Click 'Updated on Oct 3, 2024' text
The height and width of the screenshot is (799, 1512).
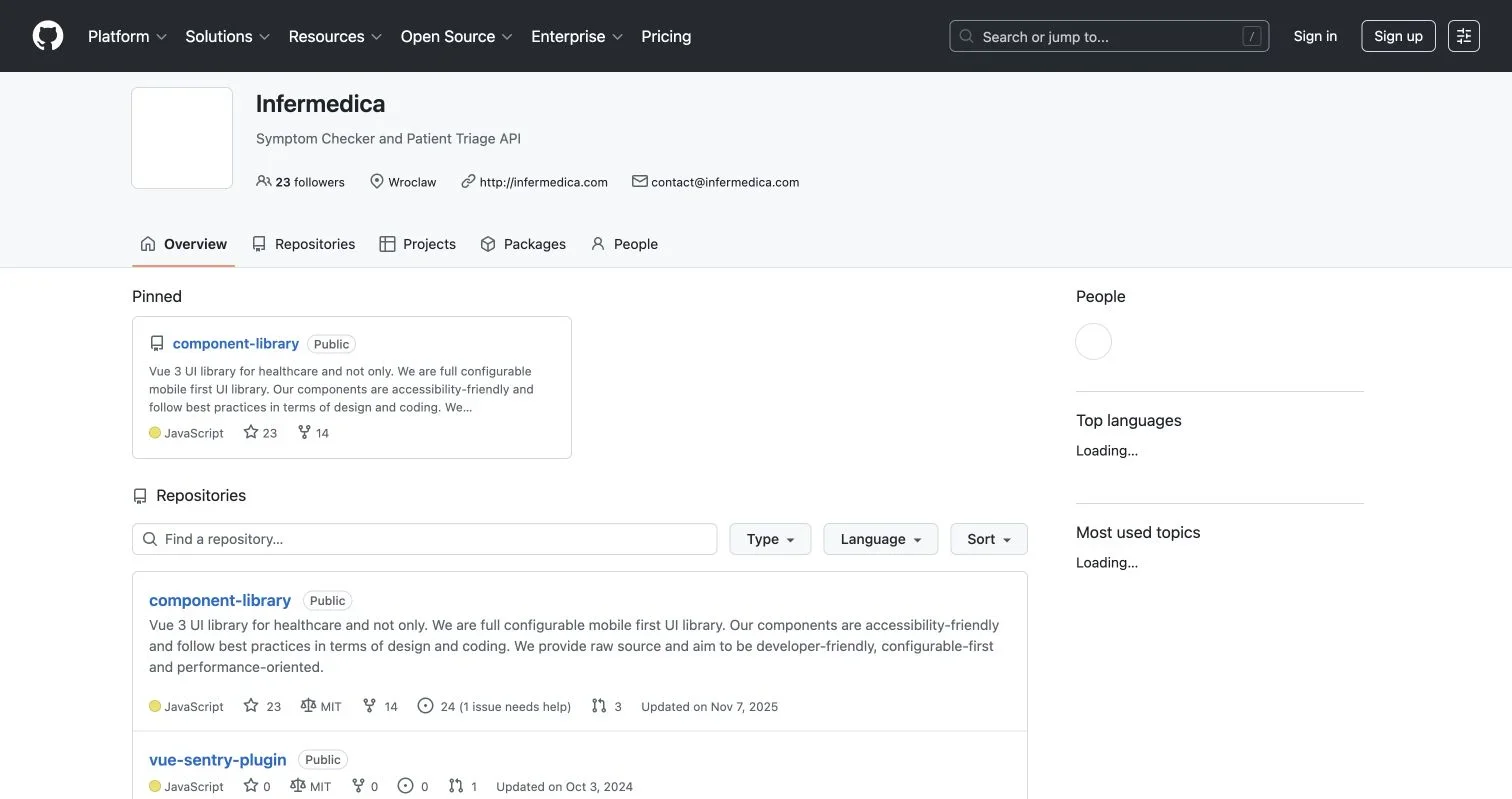[564, 787]
